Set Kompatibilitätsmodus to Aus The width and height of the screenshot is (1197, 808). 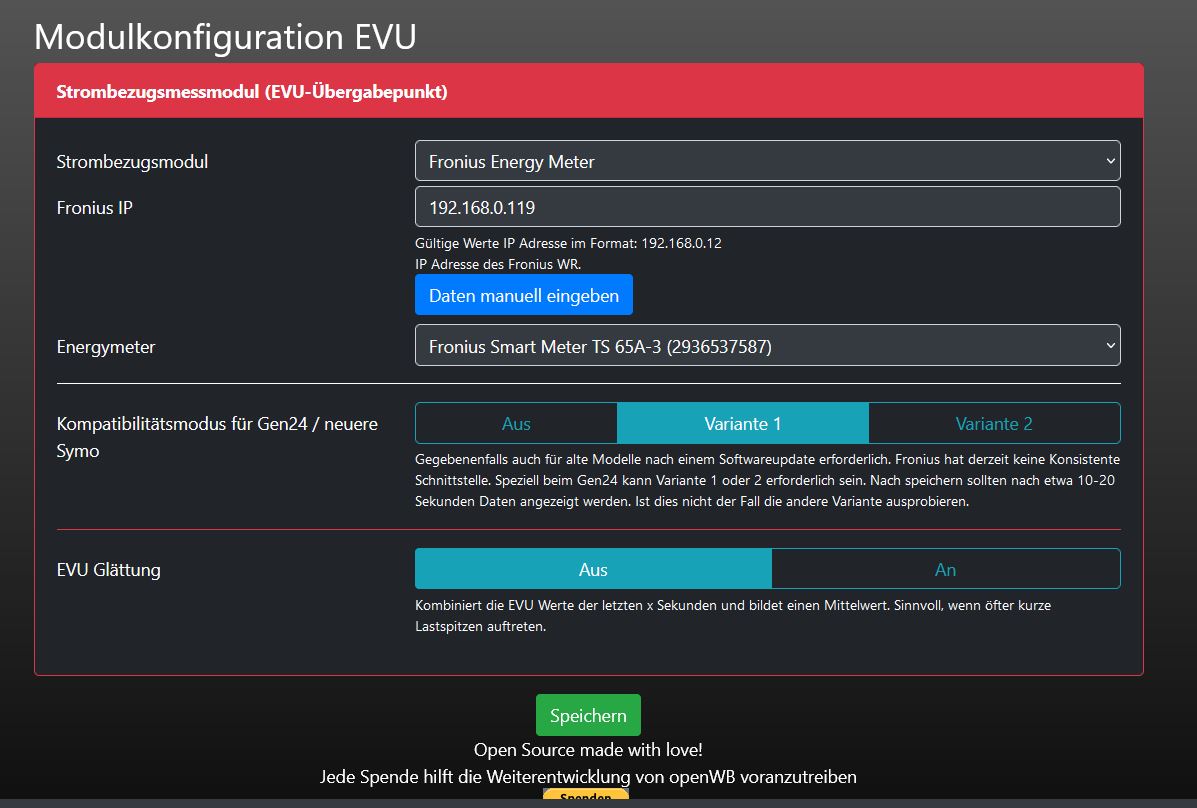pyautogui.click(x=516, y=423)
